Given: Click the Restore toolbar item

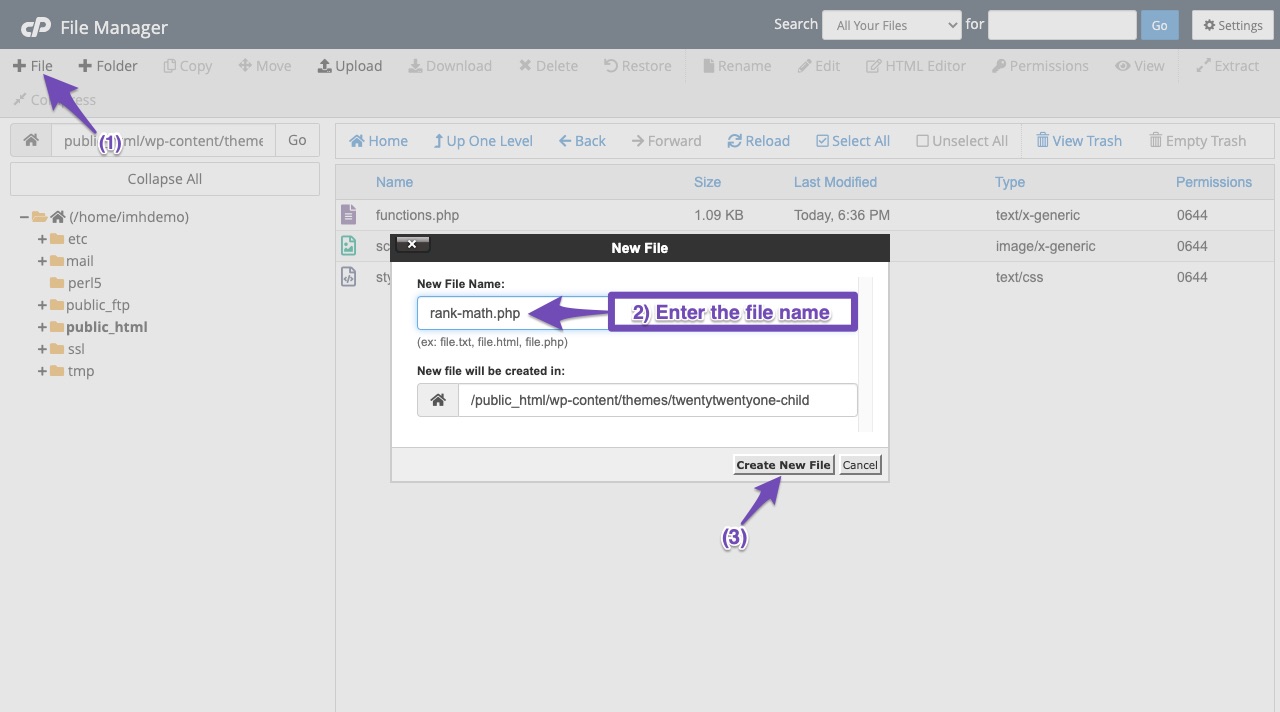Looking at the screenshot, I should tap(638, 66).
